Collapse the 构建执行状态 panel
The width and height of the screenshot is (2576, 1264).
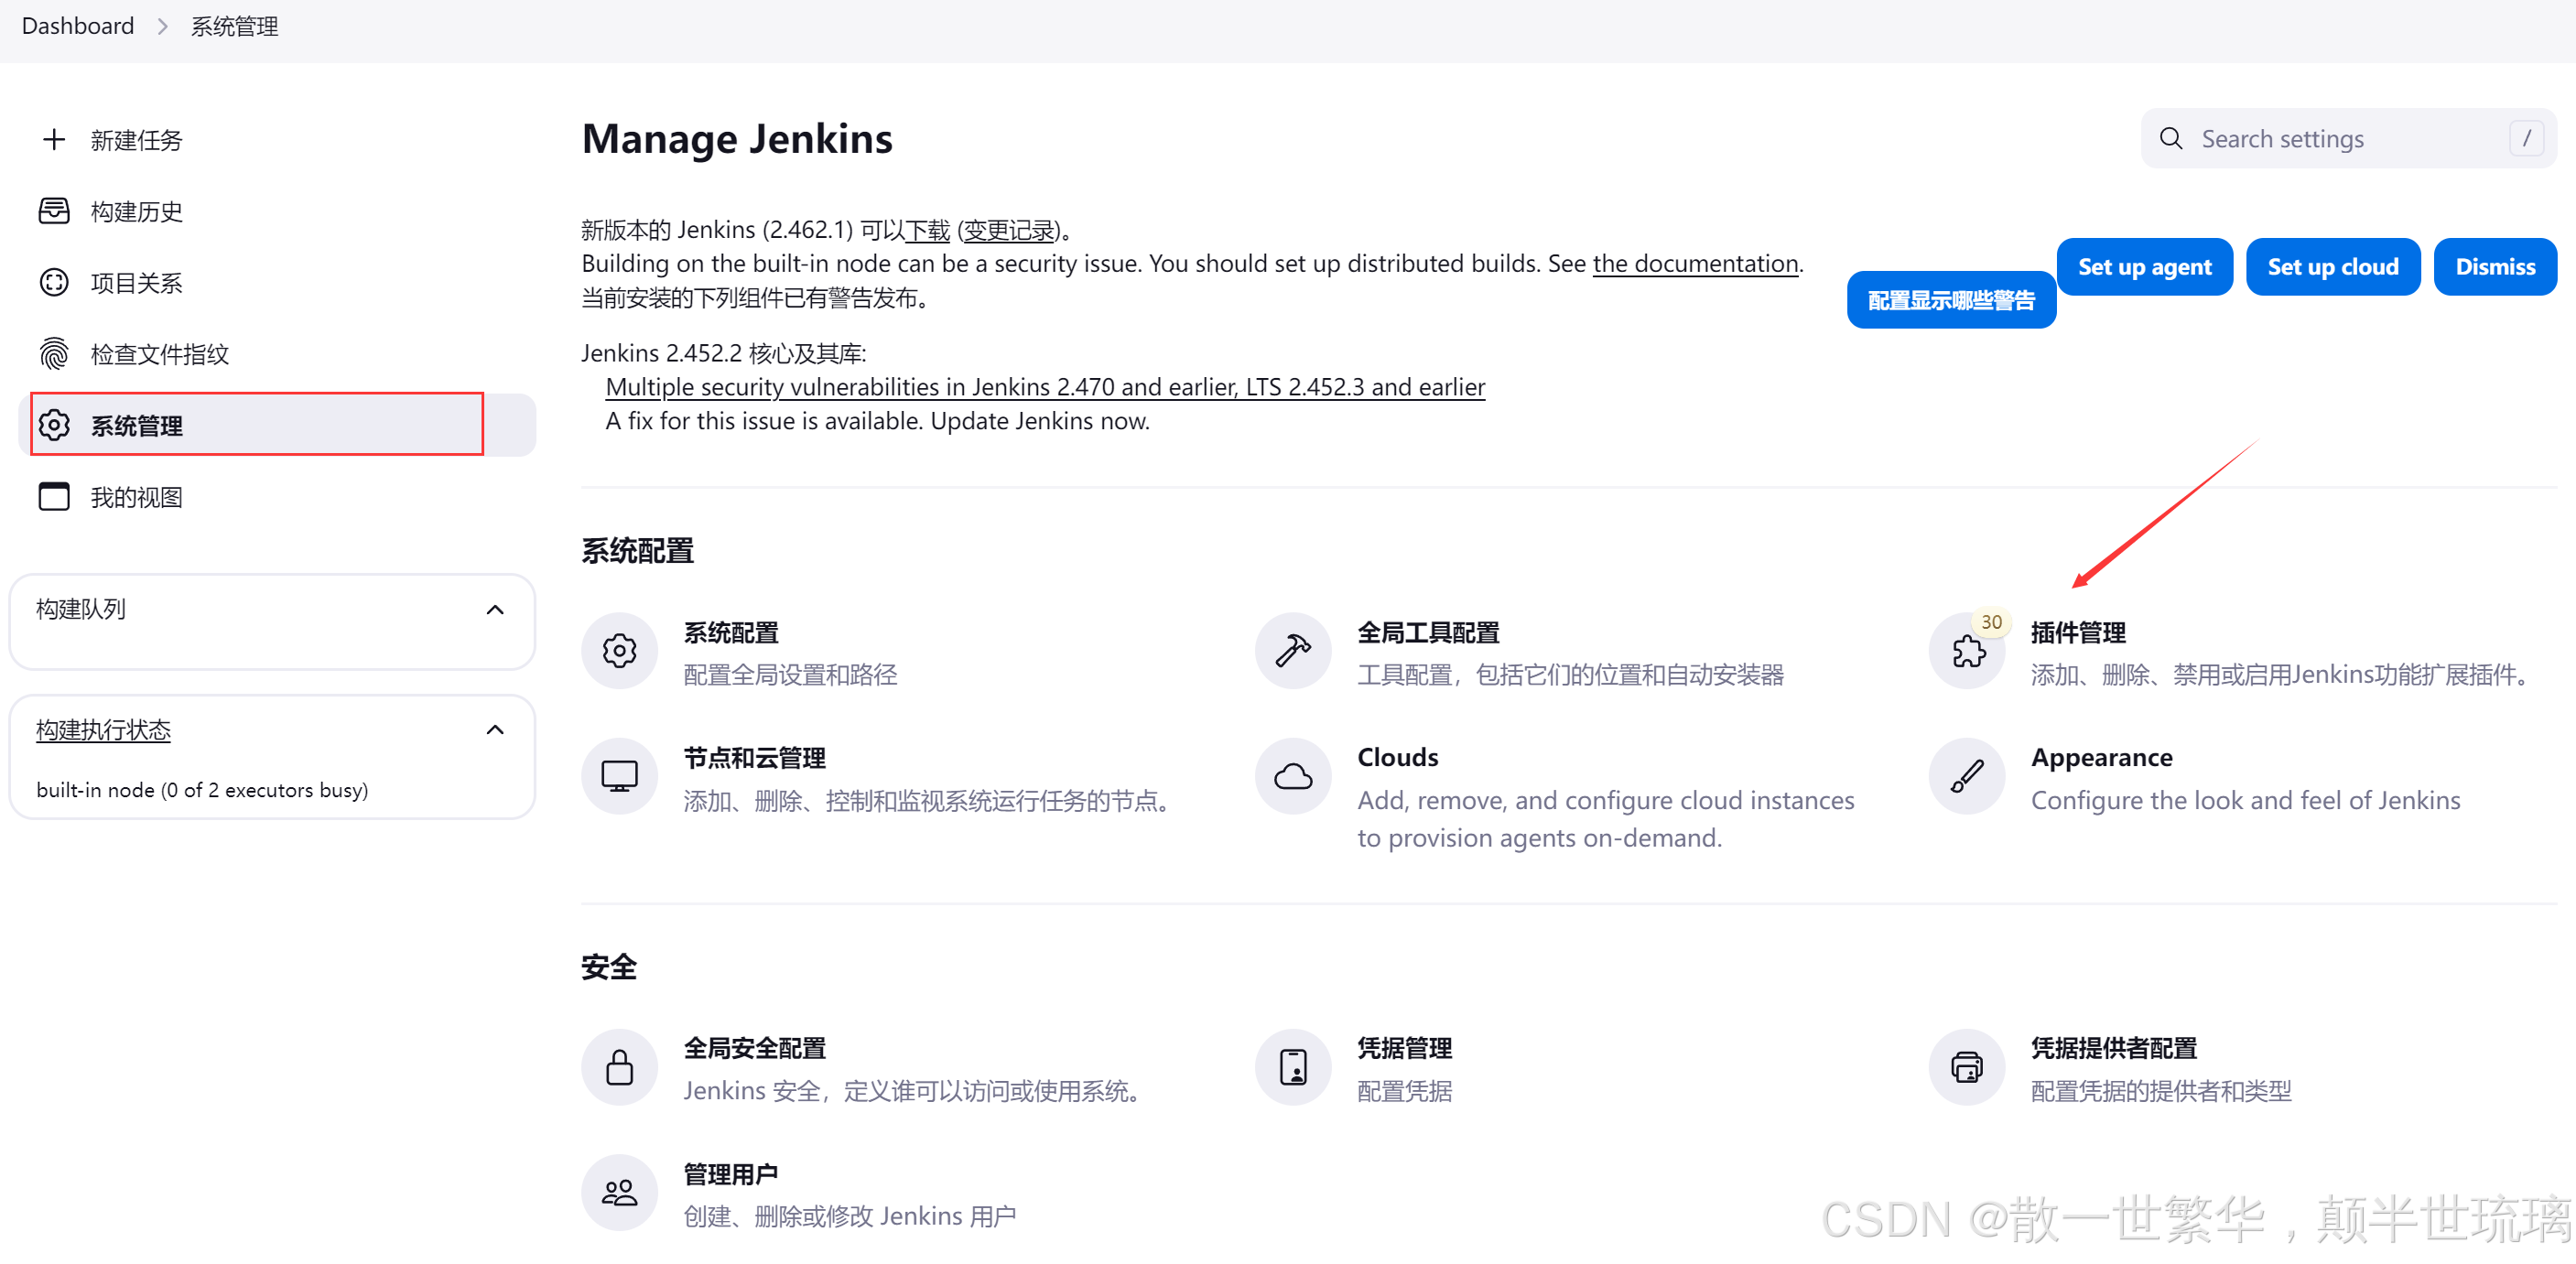[x=495, y=729]
